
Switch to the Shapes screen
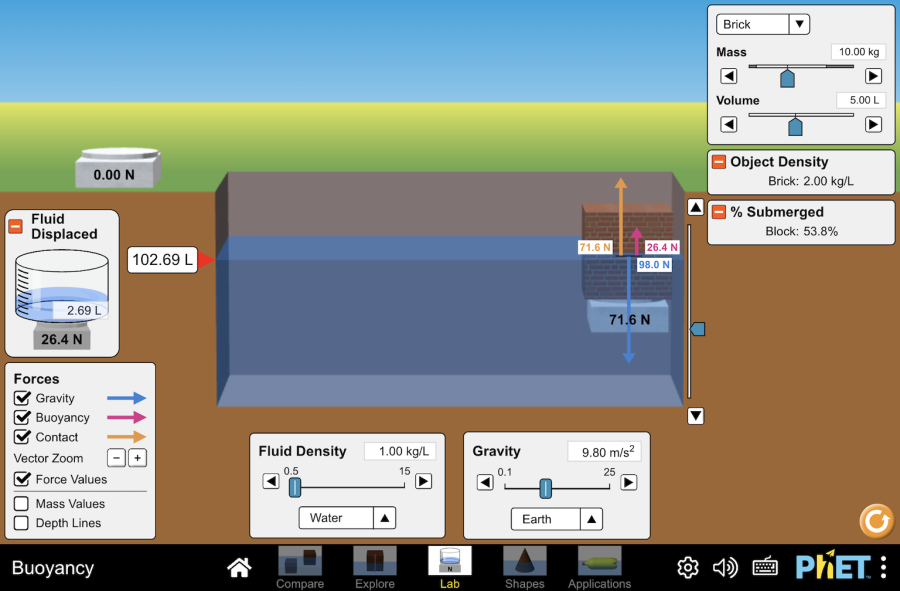[x=524, y=567]
